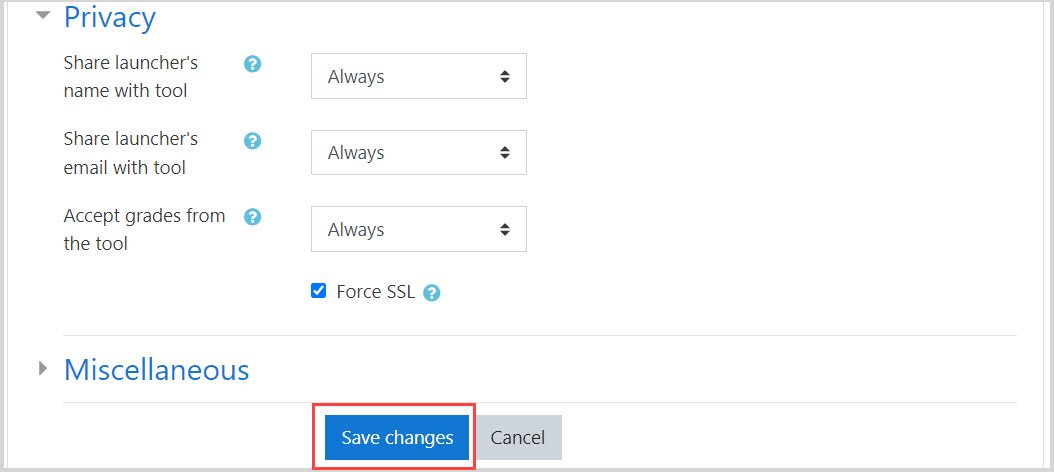The height and width of the screenshot is (472, 1054).
Task: Collapse the Privacy section arrow
Action: pos(43,16)
